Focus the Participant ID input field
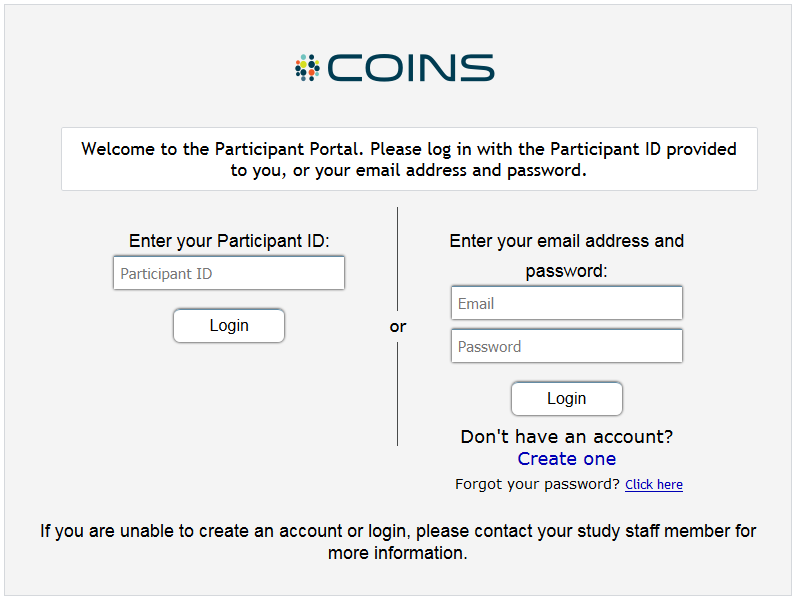The width and height of the screenshot is (797, 600). 229,273
